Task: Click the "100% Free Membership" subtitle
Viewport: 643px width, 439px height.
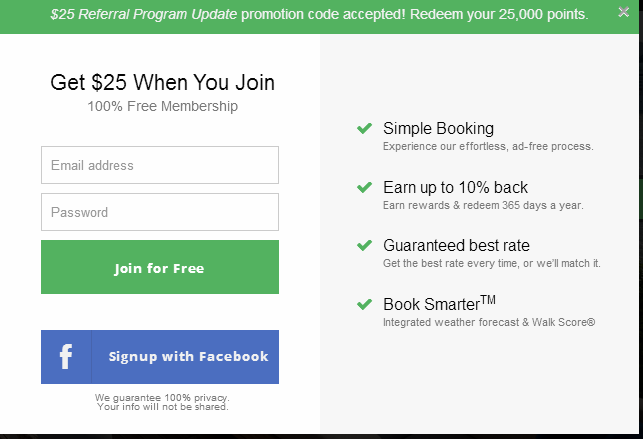Action: click(162, 106)
